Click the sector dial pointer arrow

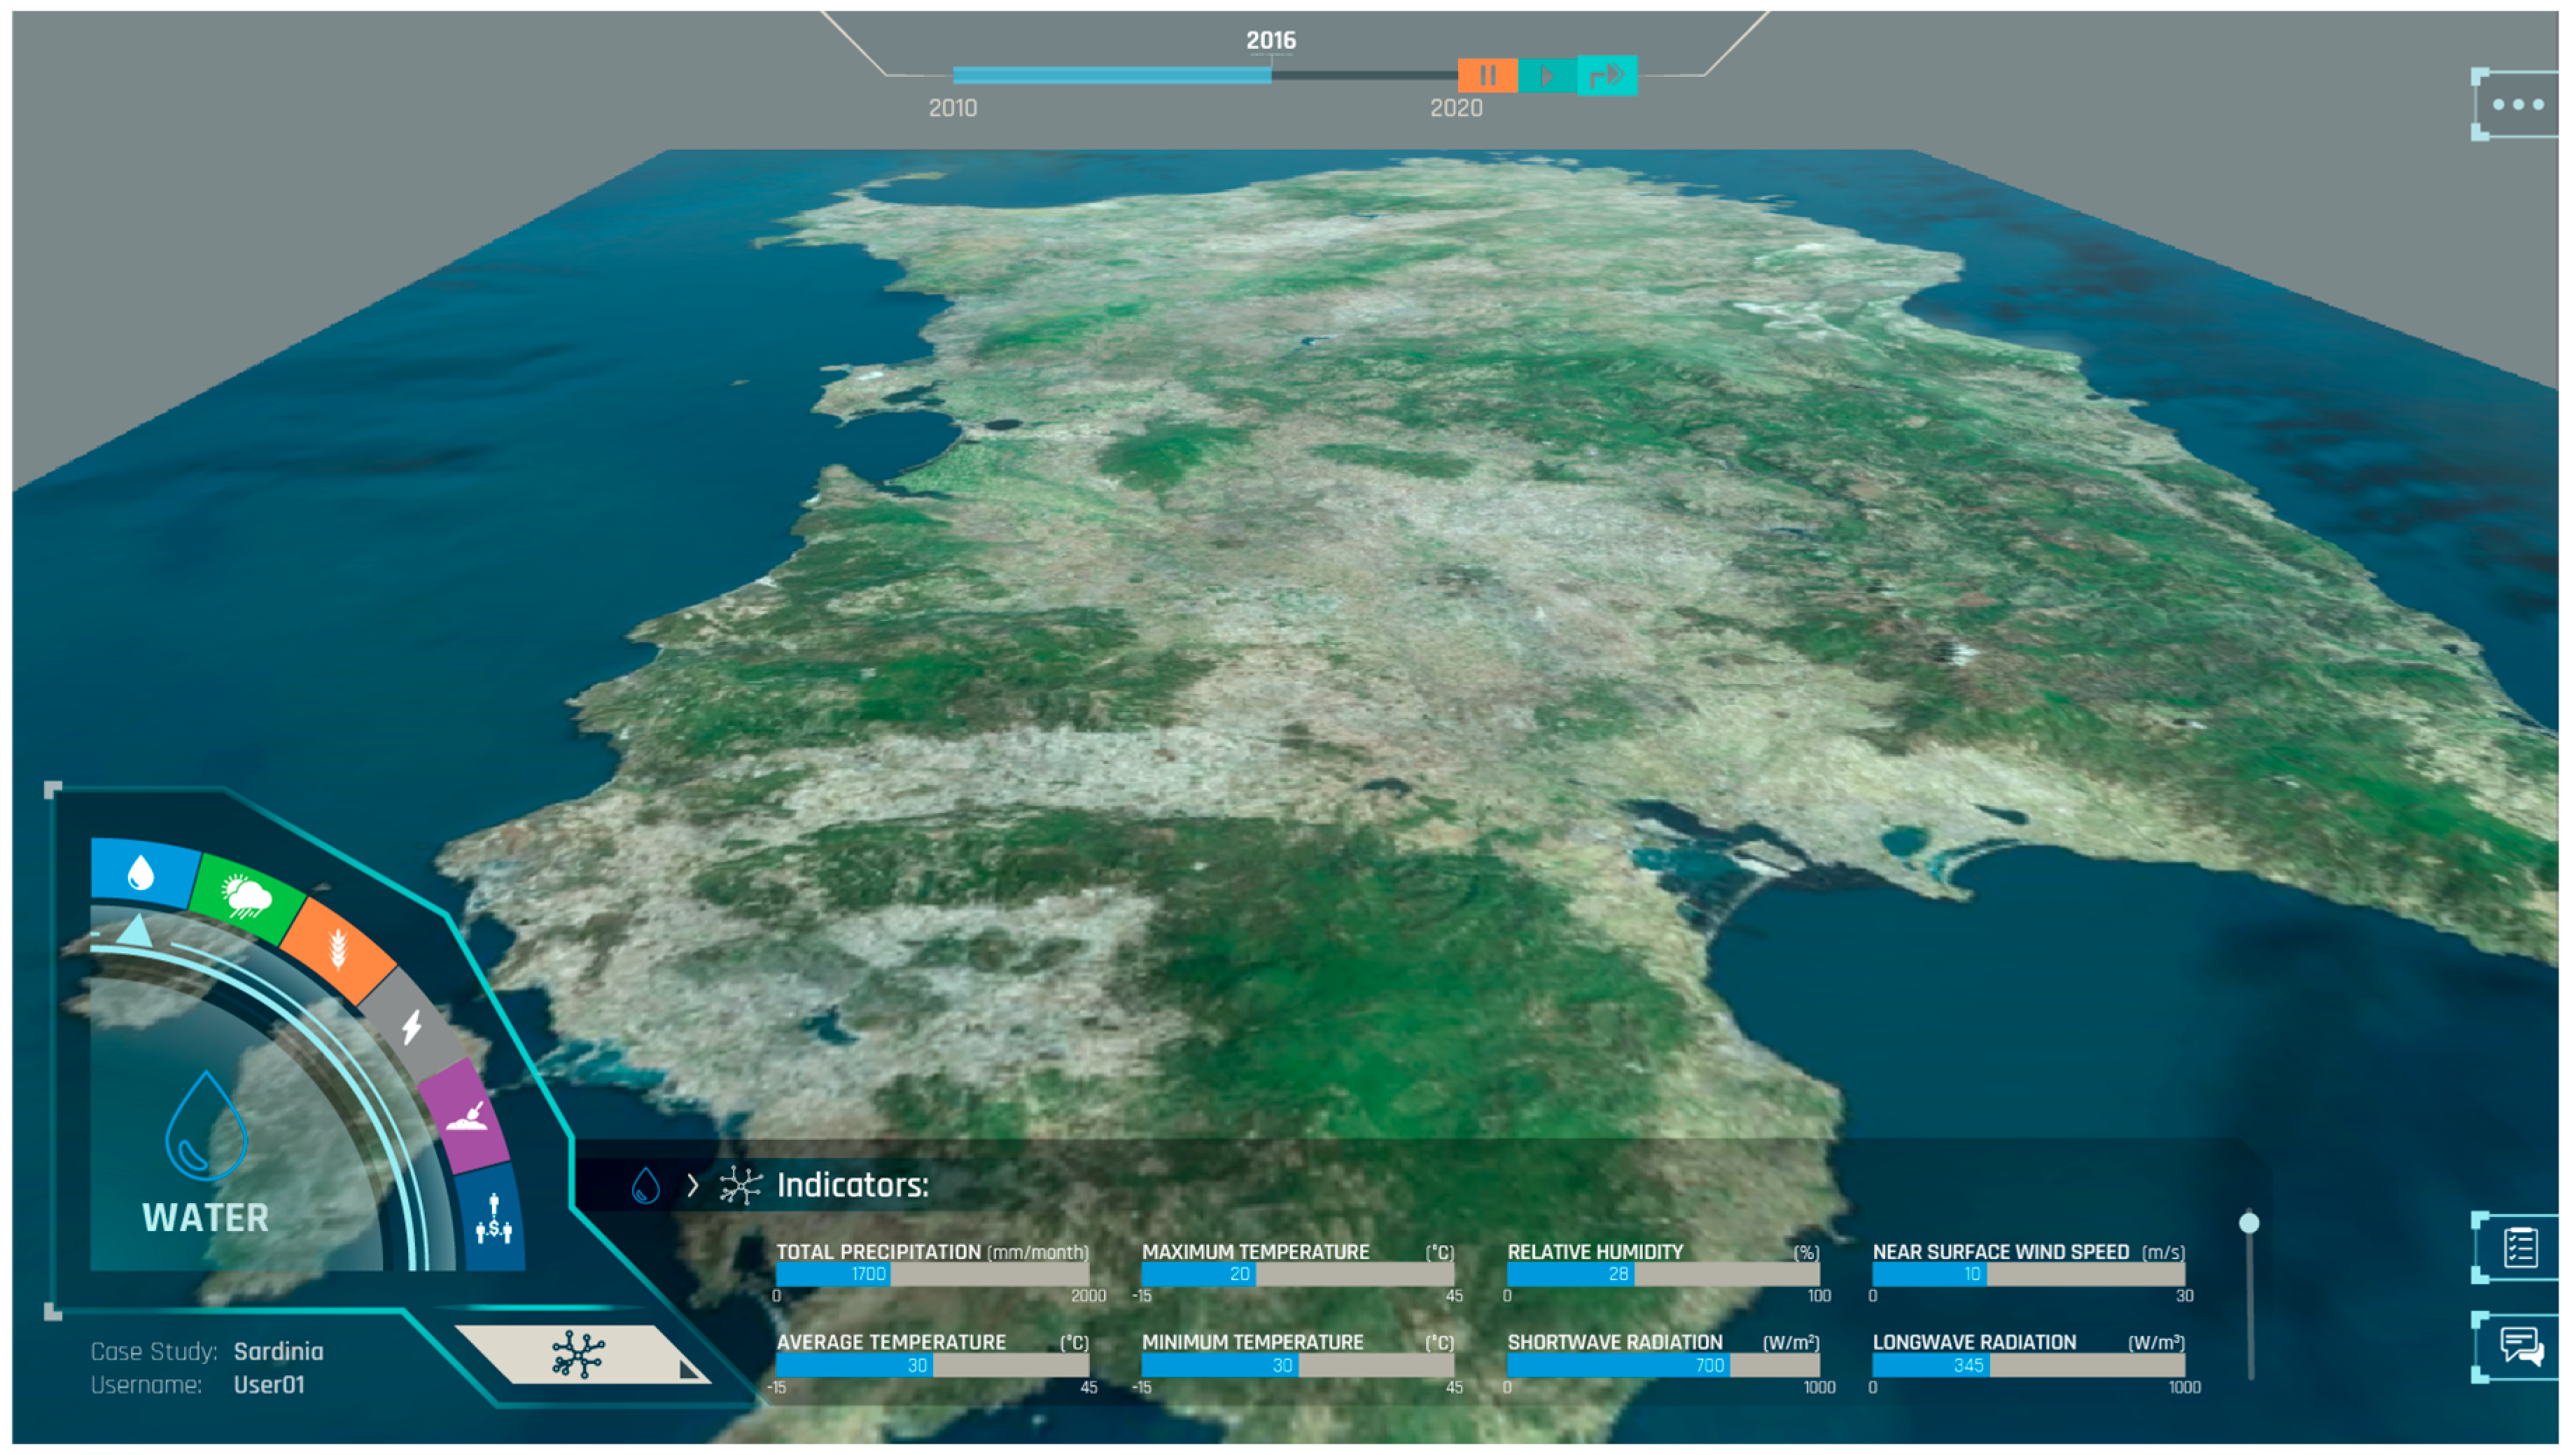[x=135, y=931]
